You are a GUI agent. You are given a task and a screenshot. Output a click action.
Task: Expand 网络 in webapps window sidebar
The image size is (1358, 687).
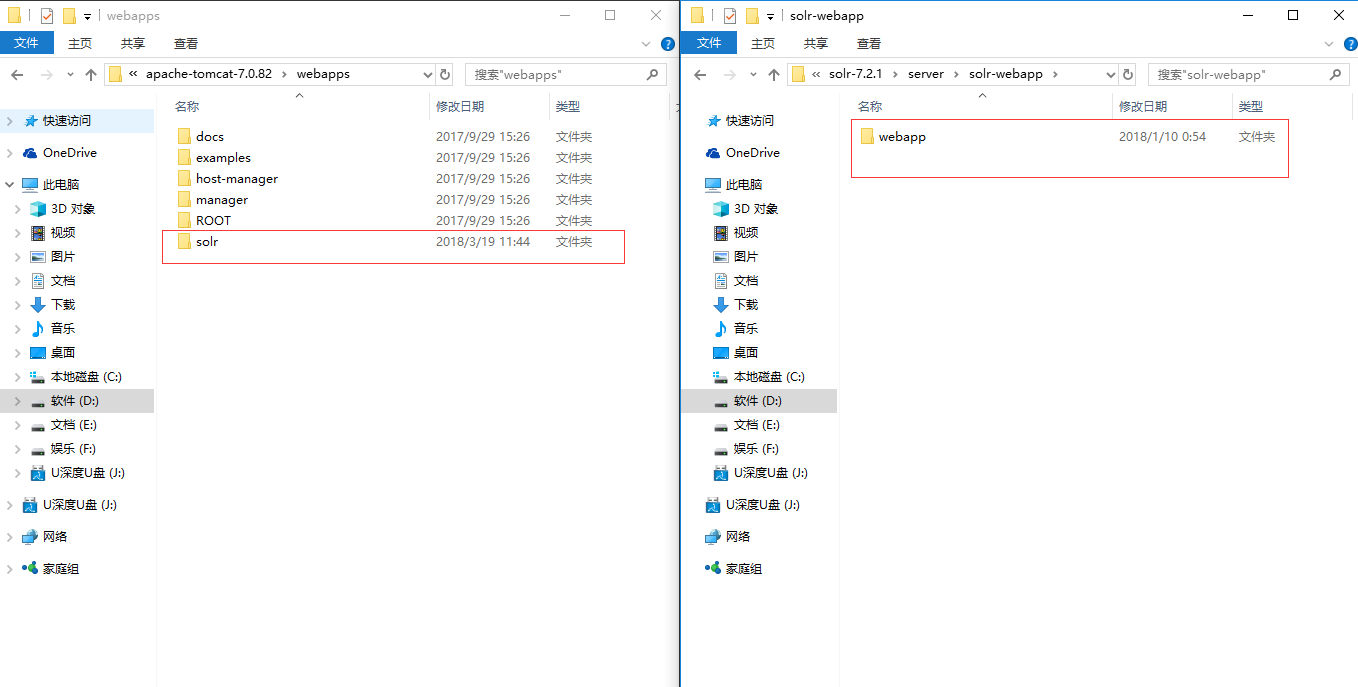point(9,537)
